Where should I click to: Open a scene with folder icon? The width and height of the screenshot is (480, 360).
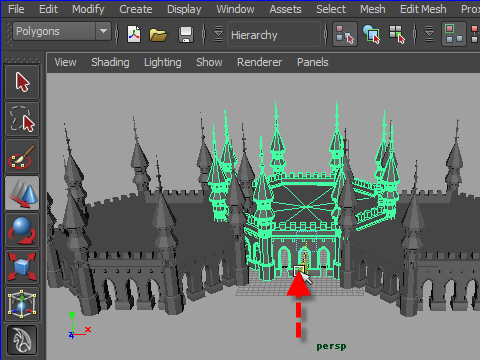[x=158, y=34]
